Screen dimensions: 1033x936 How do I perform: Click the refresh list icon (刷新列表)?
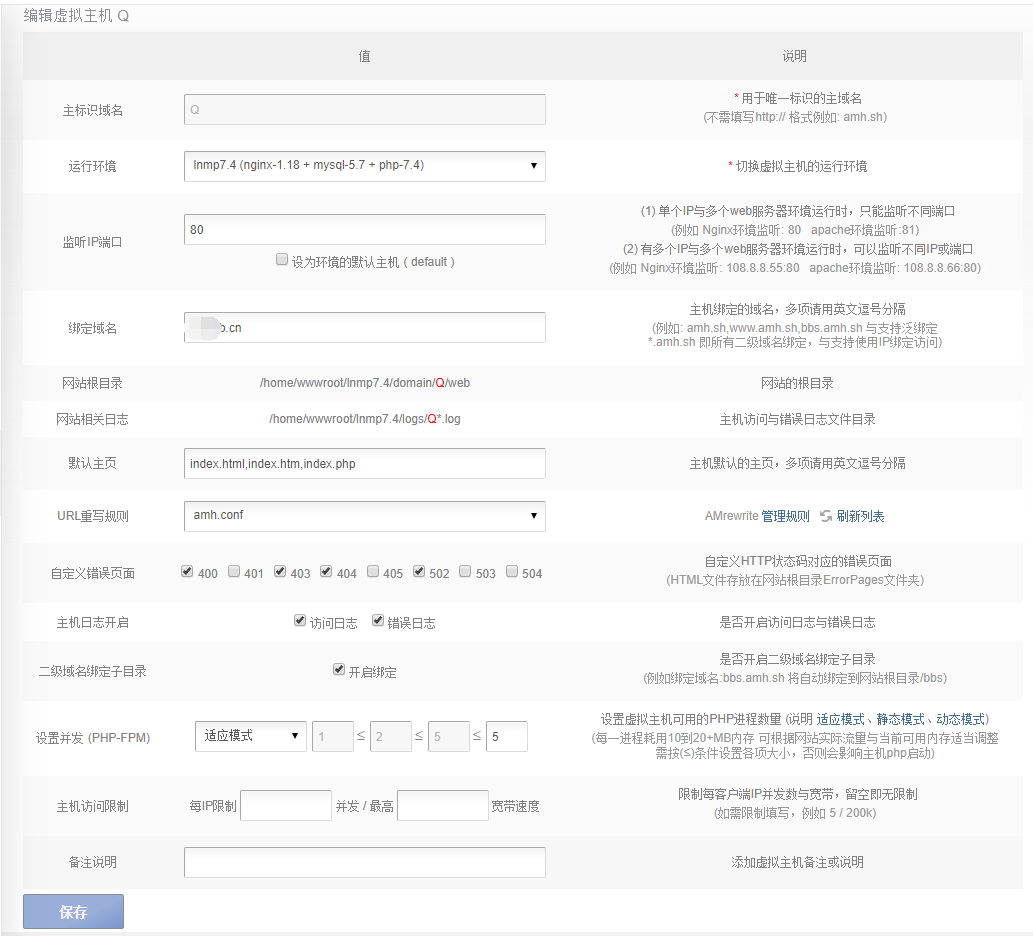826,516
